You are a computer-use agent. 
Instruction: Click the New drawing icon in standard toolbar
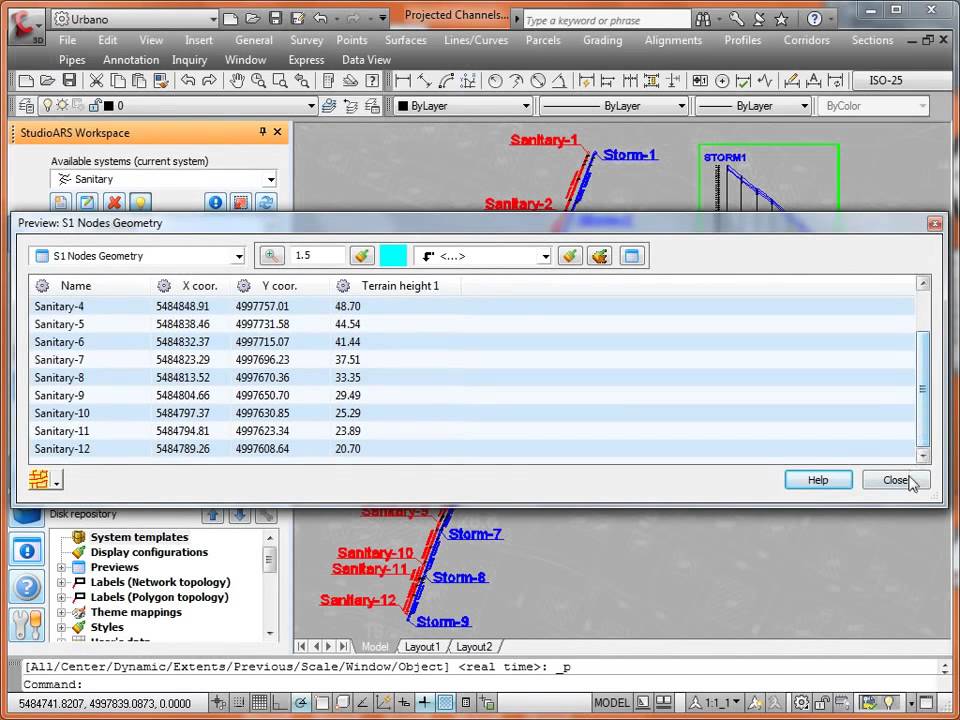tap(26, 80)
